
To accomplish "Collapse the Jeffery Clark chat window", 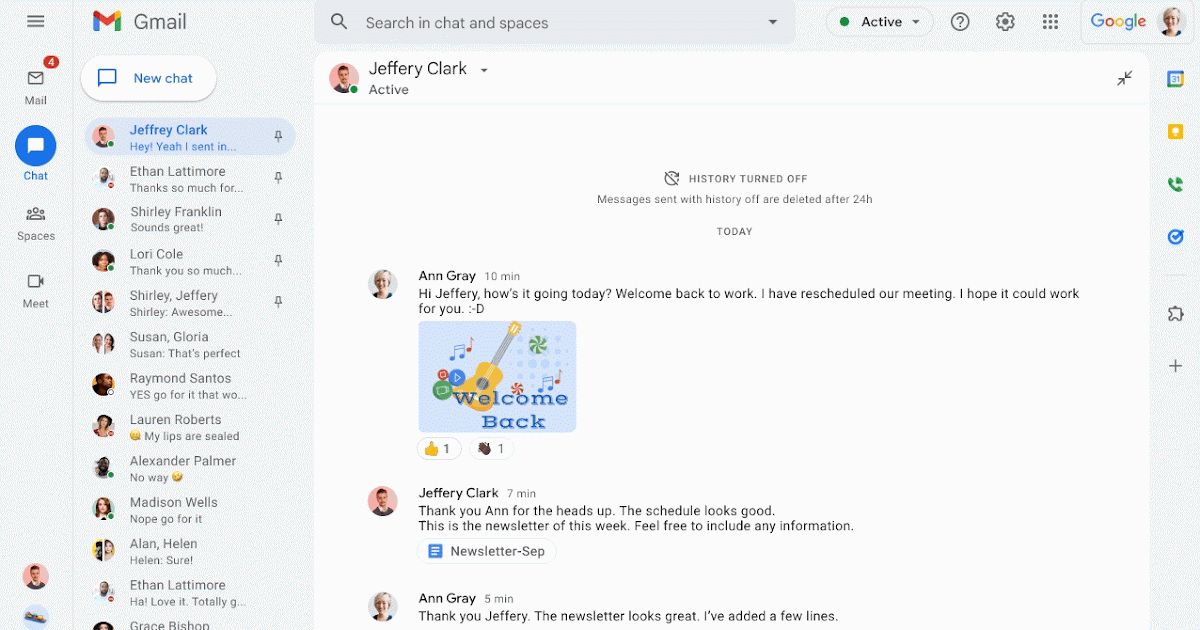I will pos(1124,77).
